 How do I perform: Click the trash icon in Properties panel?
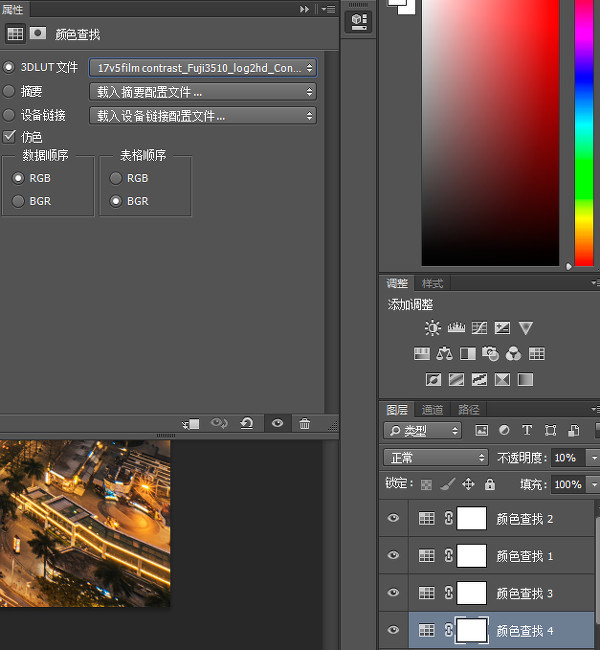(x=305, y=424)
